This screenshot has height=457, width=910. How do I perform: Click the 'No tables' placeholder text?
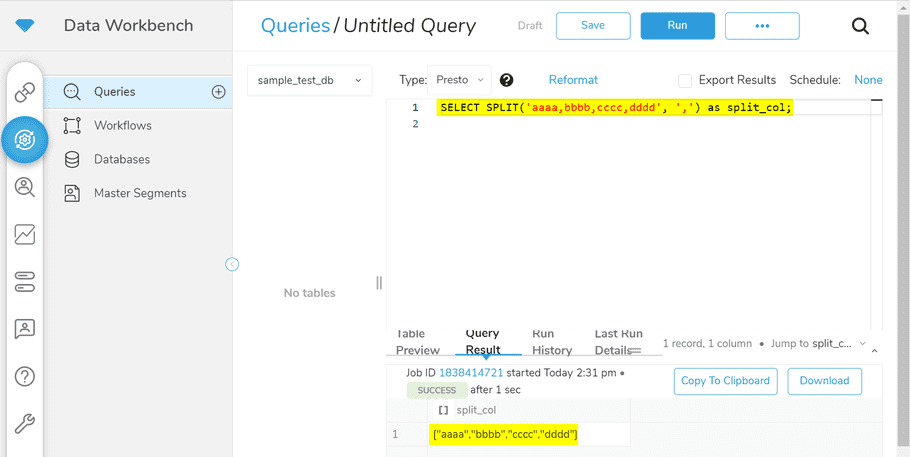[309, 293]
